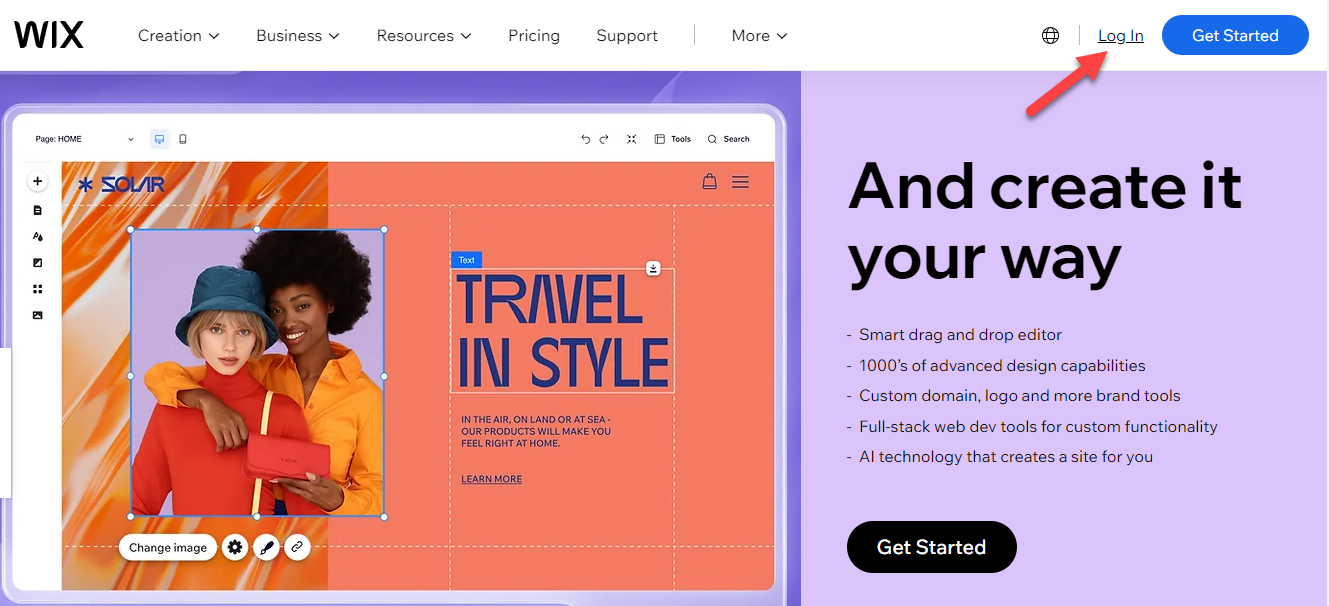Click 1000's of advanced design capabilities text
Screen dimensions: 1329x606
pyautogui.click(x=1002, y=365)
